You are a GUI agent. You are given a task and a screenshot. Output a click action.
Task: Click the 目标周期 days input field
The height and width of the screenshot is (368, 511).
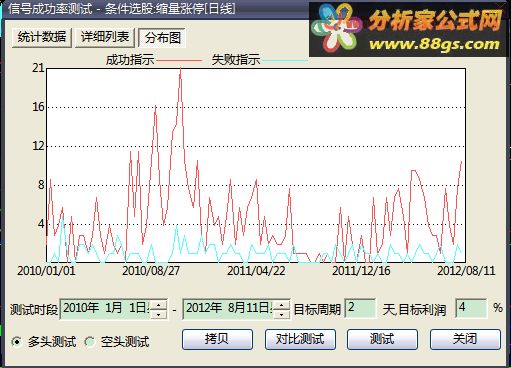pyautogui.click(x=360, y=308)
